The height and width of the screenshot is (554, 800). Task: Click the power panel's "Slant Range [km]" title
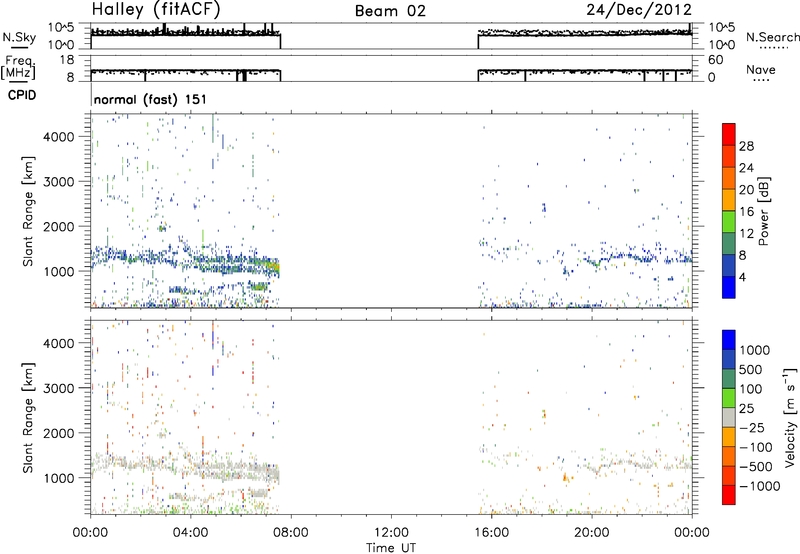28,211
